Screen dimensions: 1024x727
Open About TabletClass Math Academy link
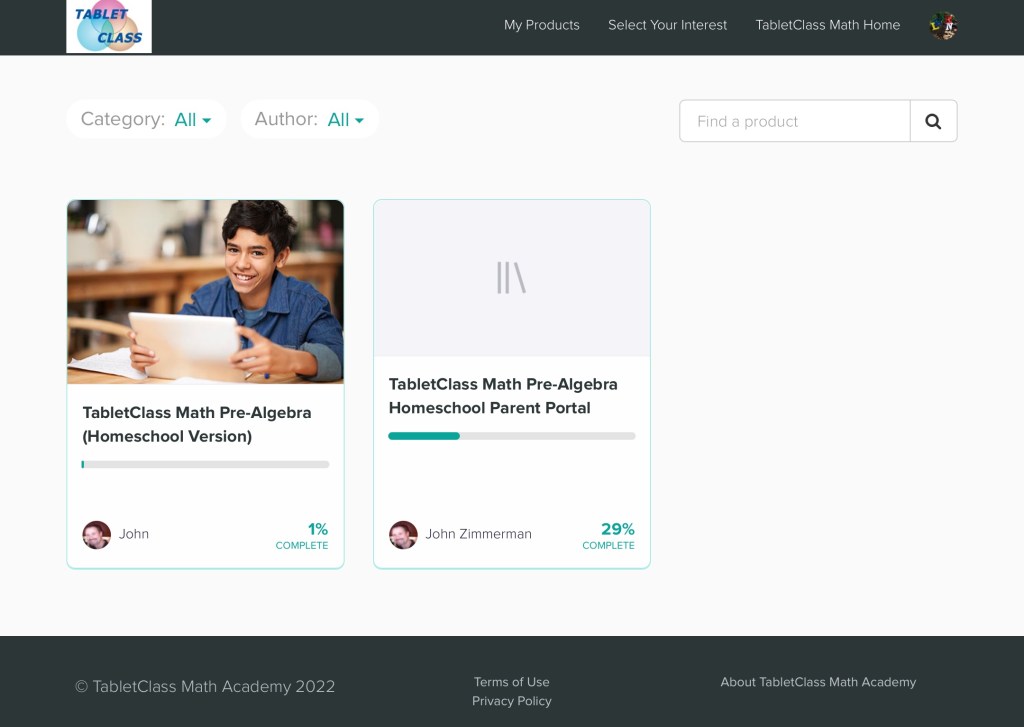pyautogui.click(x=818, y=682)
